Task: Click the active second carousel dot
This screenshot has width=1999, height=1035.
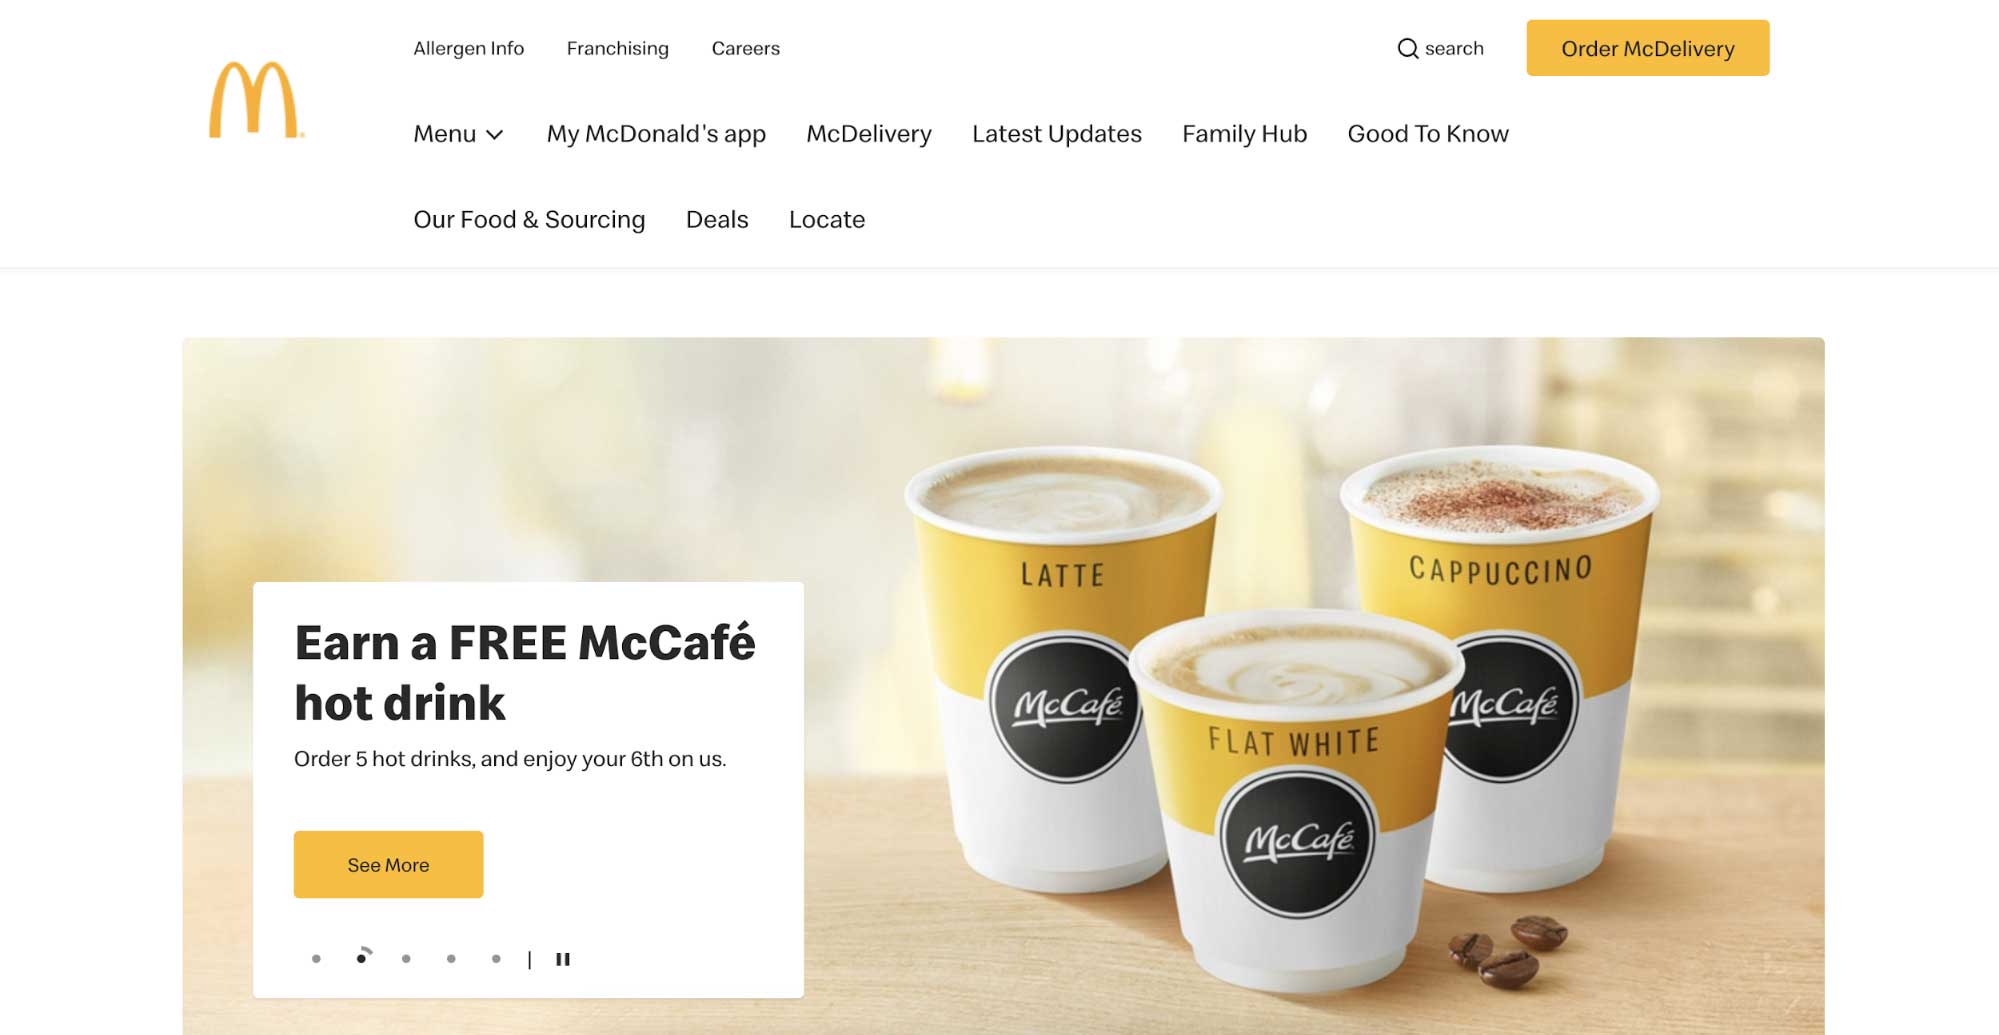Action: (x=362, y=957)
